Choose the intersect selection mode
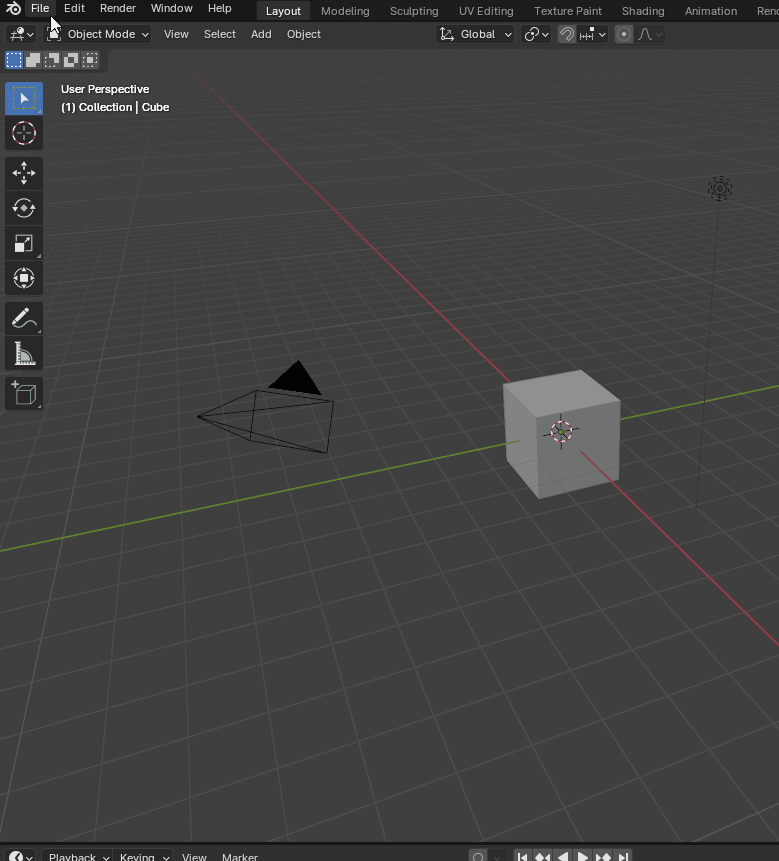The image size is (779, 861). pos(89,60)
